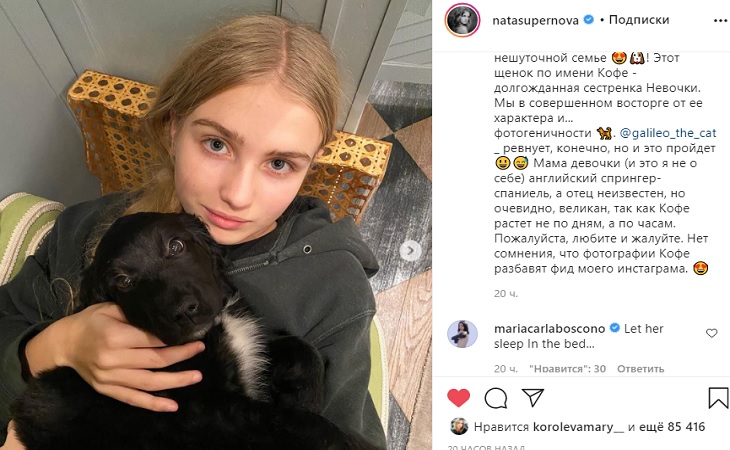Save post with bookmark icon
Image resolution: width=730 pixels, height=450 pixels.
click(x=718, y=398)
